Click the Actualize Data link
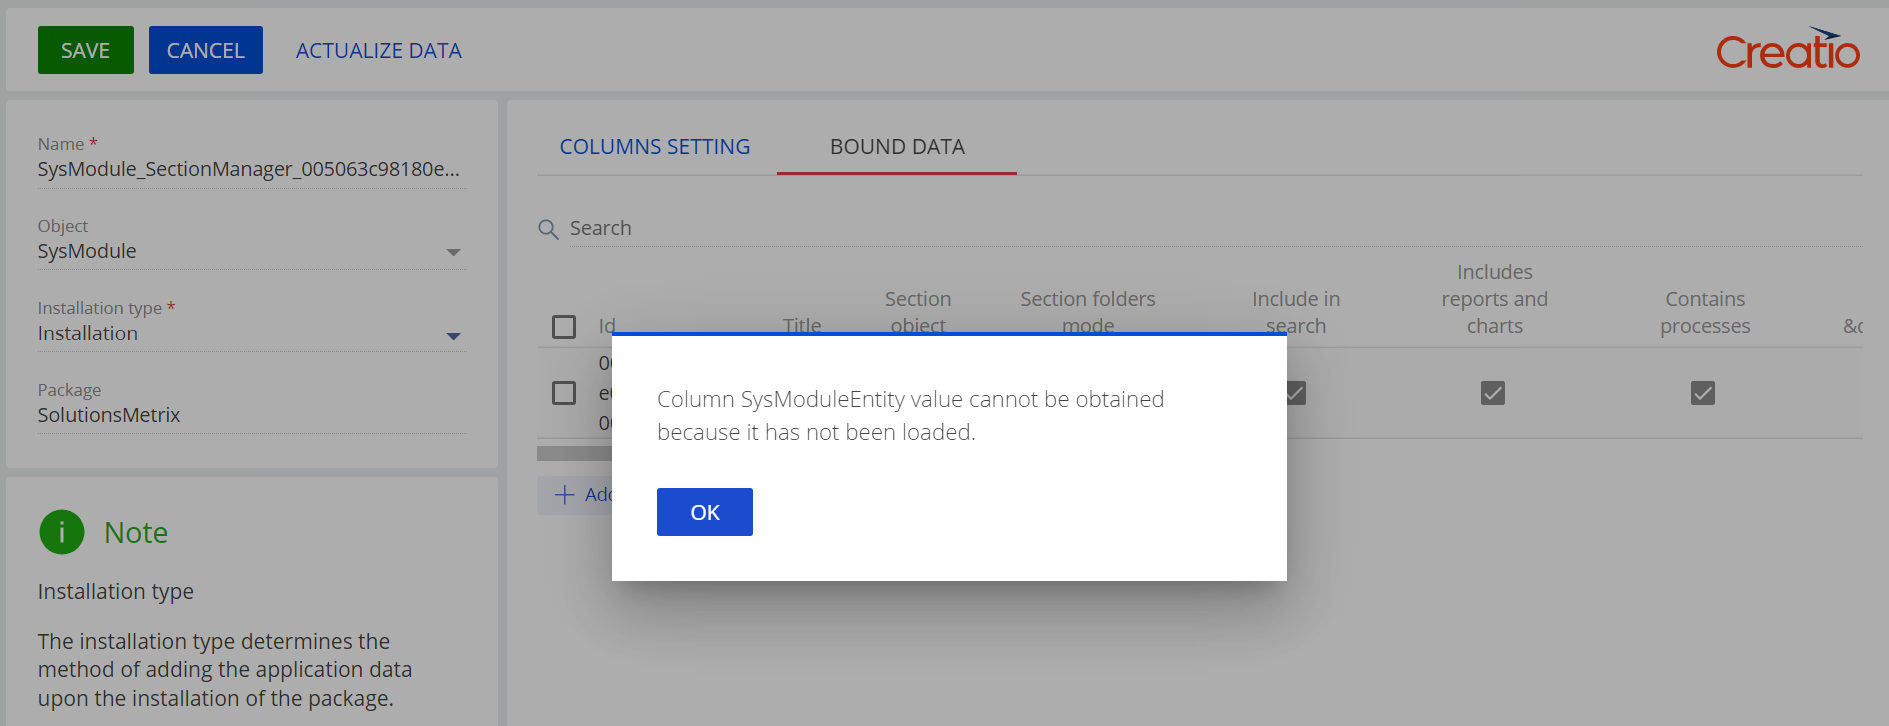 pos(379,51)
